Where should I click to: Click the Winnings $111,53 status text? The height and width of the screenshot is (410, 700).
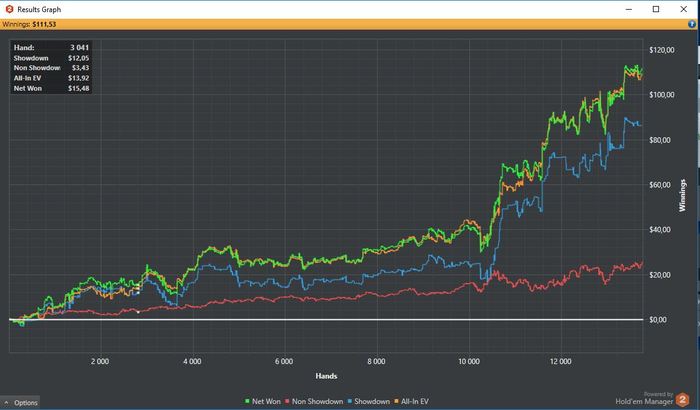coord(29,24)
